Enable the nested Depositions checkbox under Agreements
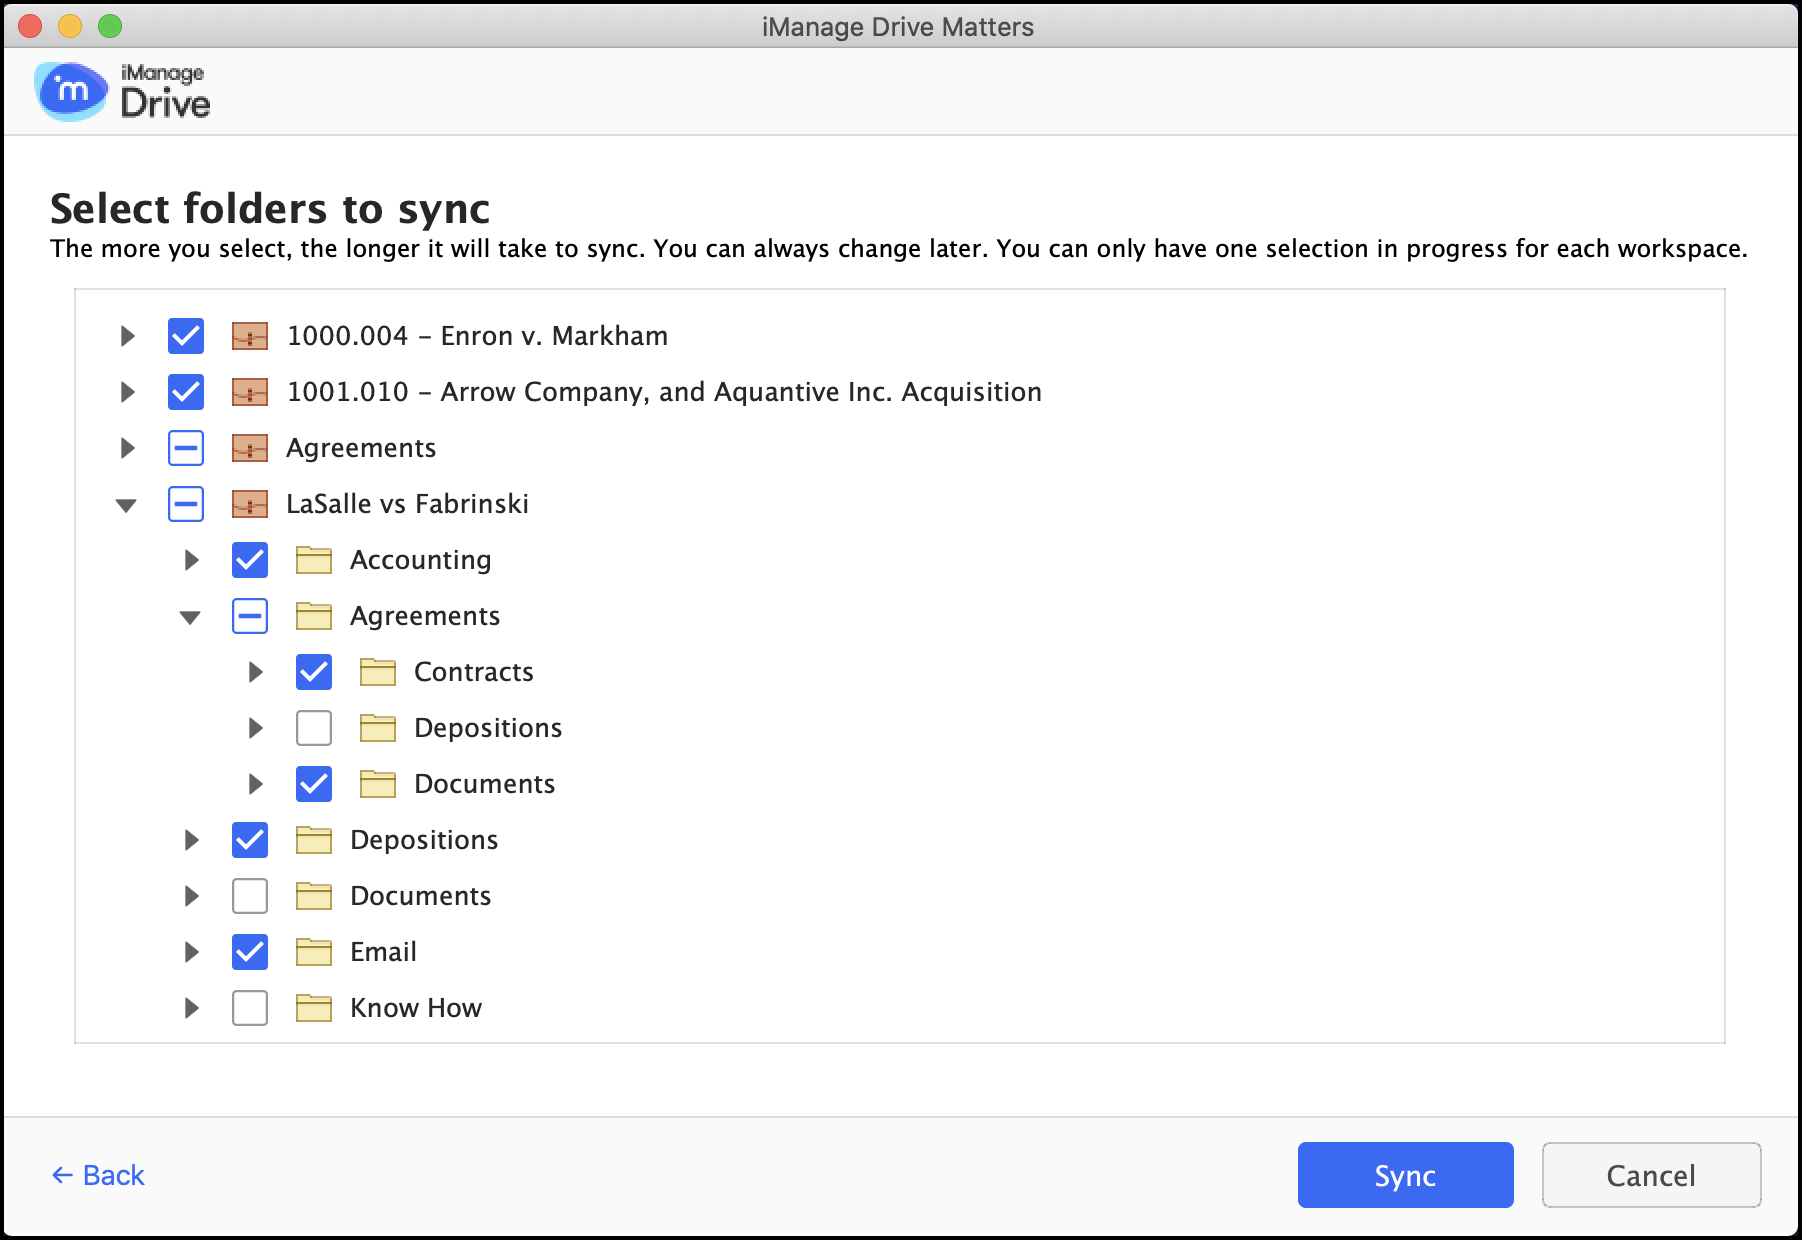The height and width of the screenshot is (1240, 1802). tap(314, 728)
